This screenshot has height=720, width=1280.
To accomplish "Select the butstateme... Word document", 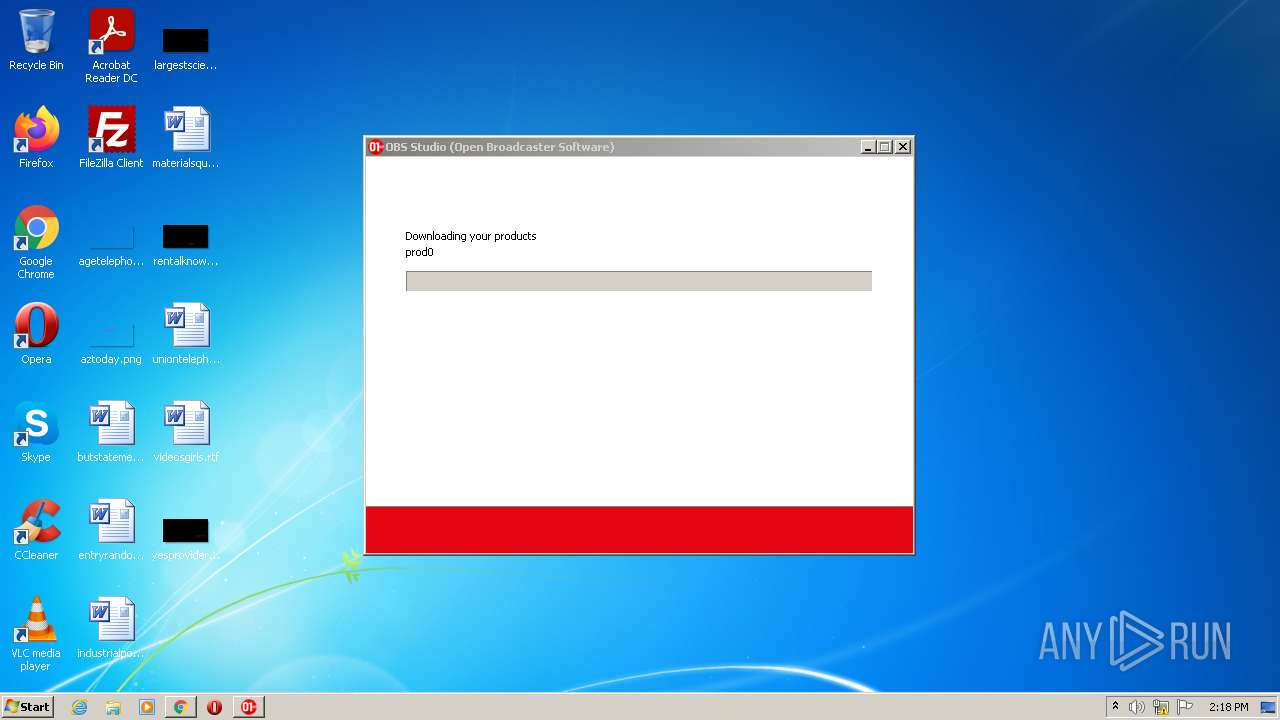I will pyautogui.click(x=111, y=432).
